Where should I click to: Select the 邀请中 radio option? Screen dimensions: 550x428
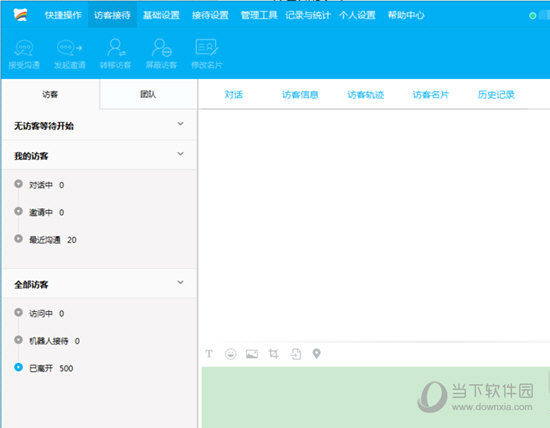click(18, 211)
